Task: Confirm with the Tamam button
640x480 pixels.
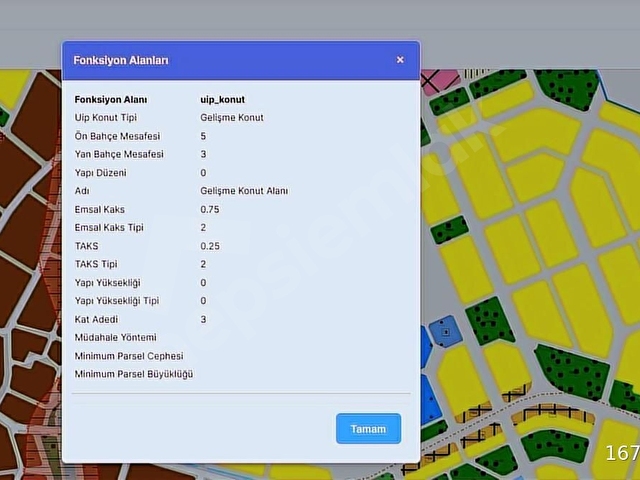Action: (368, 429)
